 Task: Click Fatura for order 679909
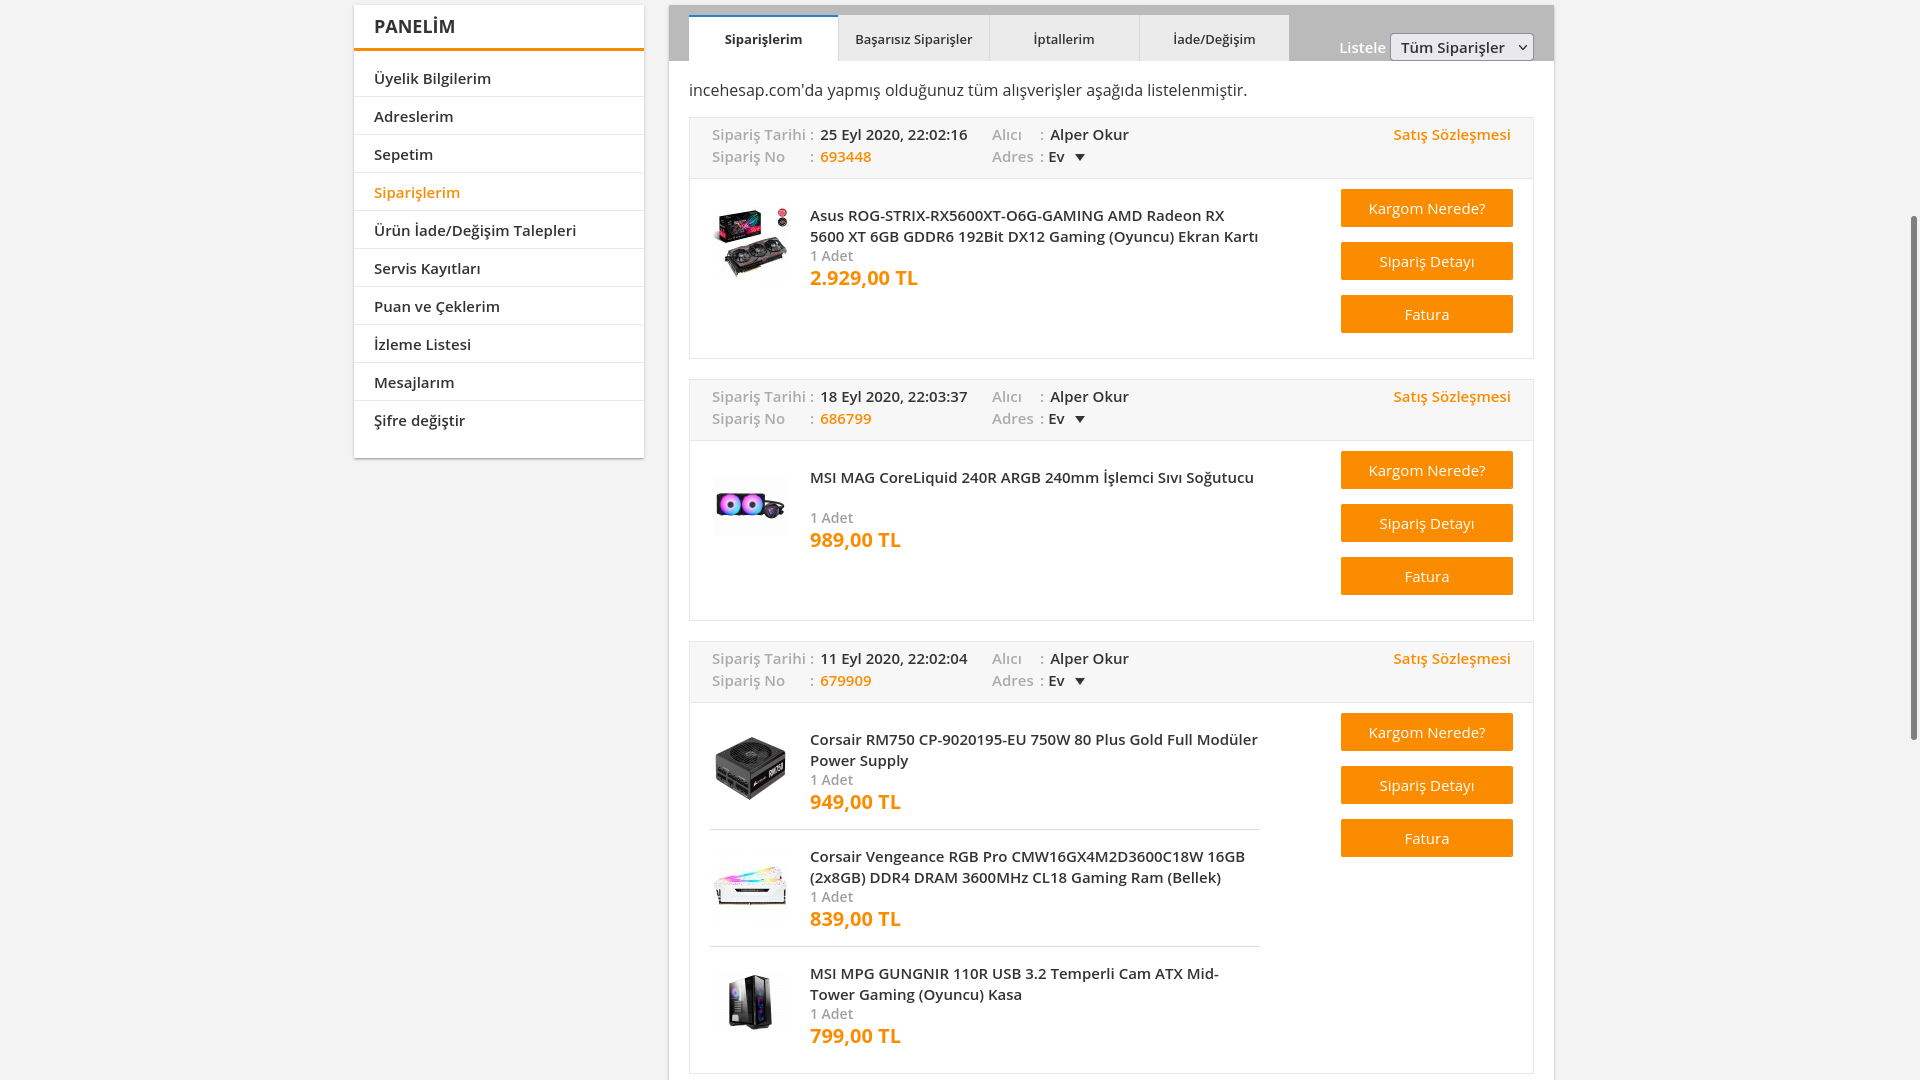click(x=1426, y=838)
